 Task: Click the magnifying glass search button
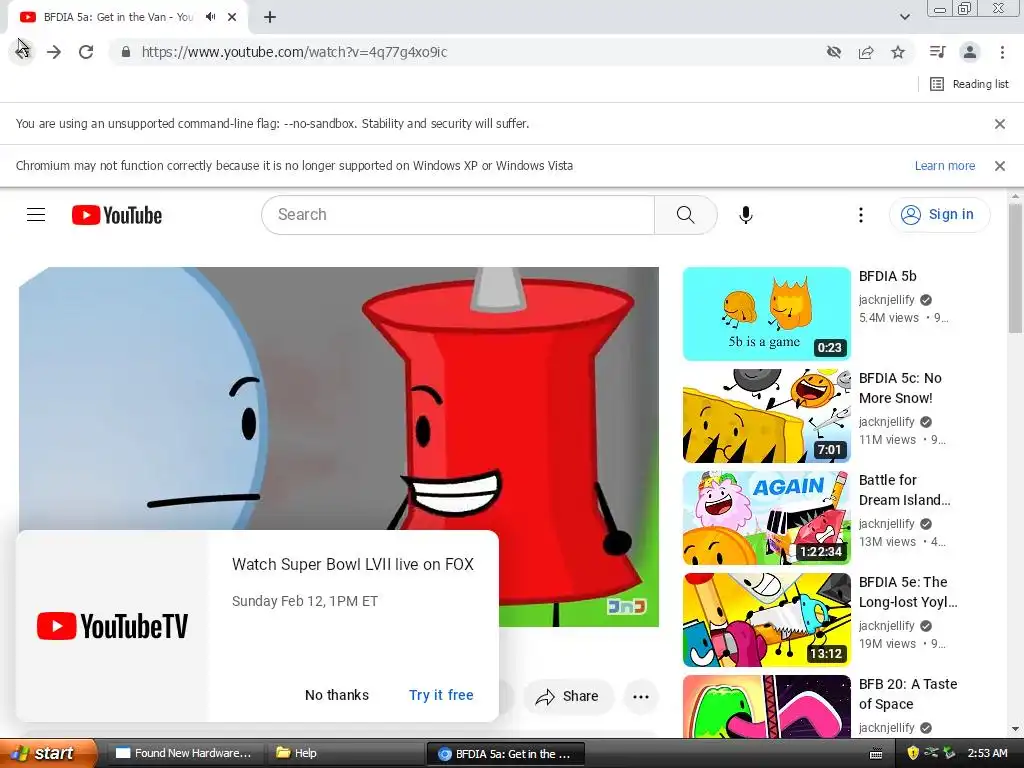coord(686,215)
